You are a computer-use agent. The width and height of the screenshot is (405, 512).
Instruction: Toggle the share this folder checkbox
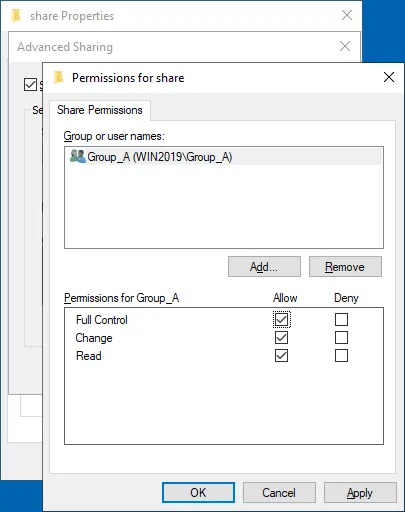pos(30,84)
